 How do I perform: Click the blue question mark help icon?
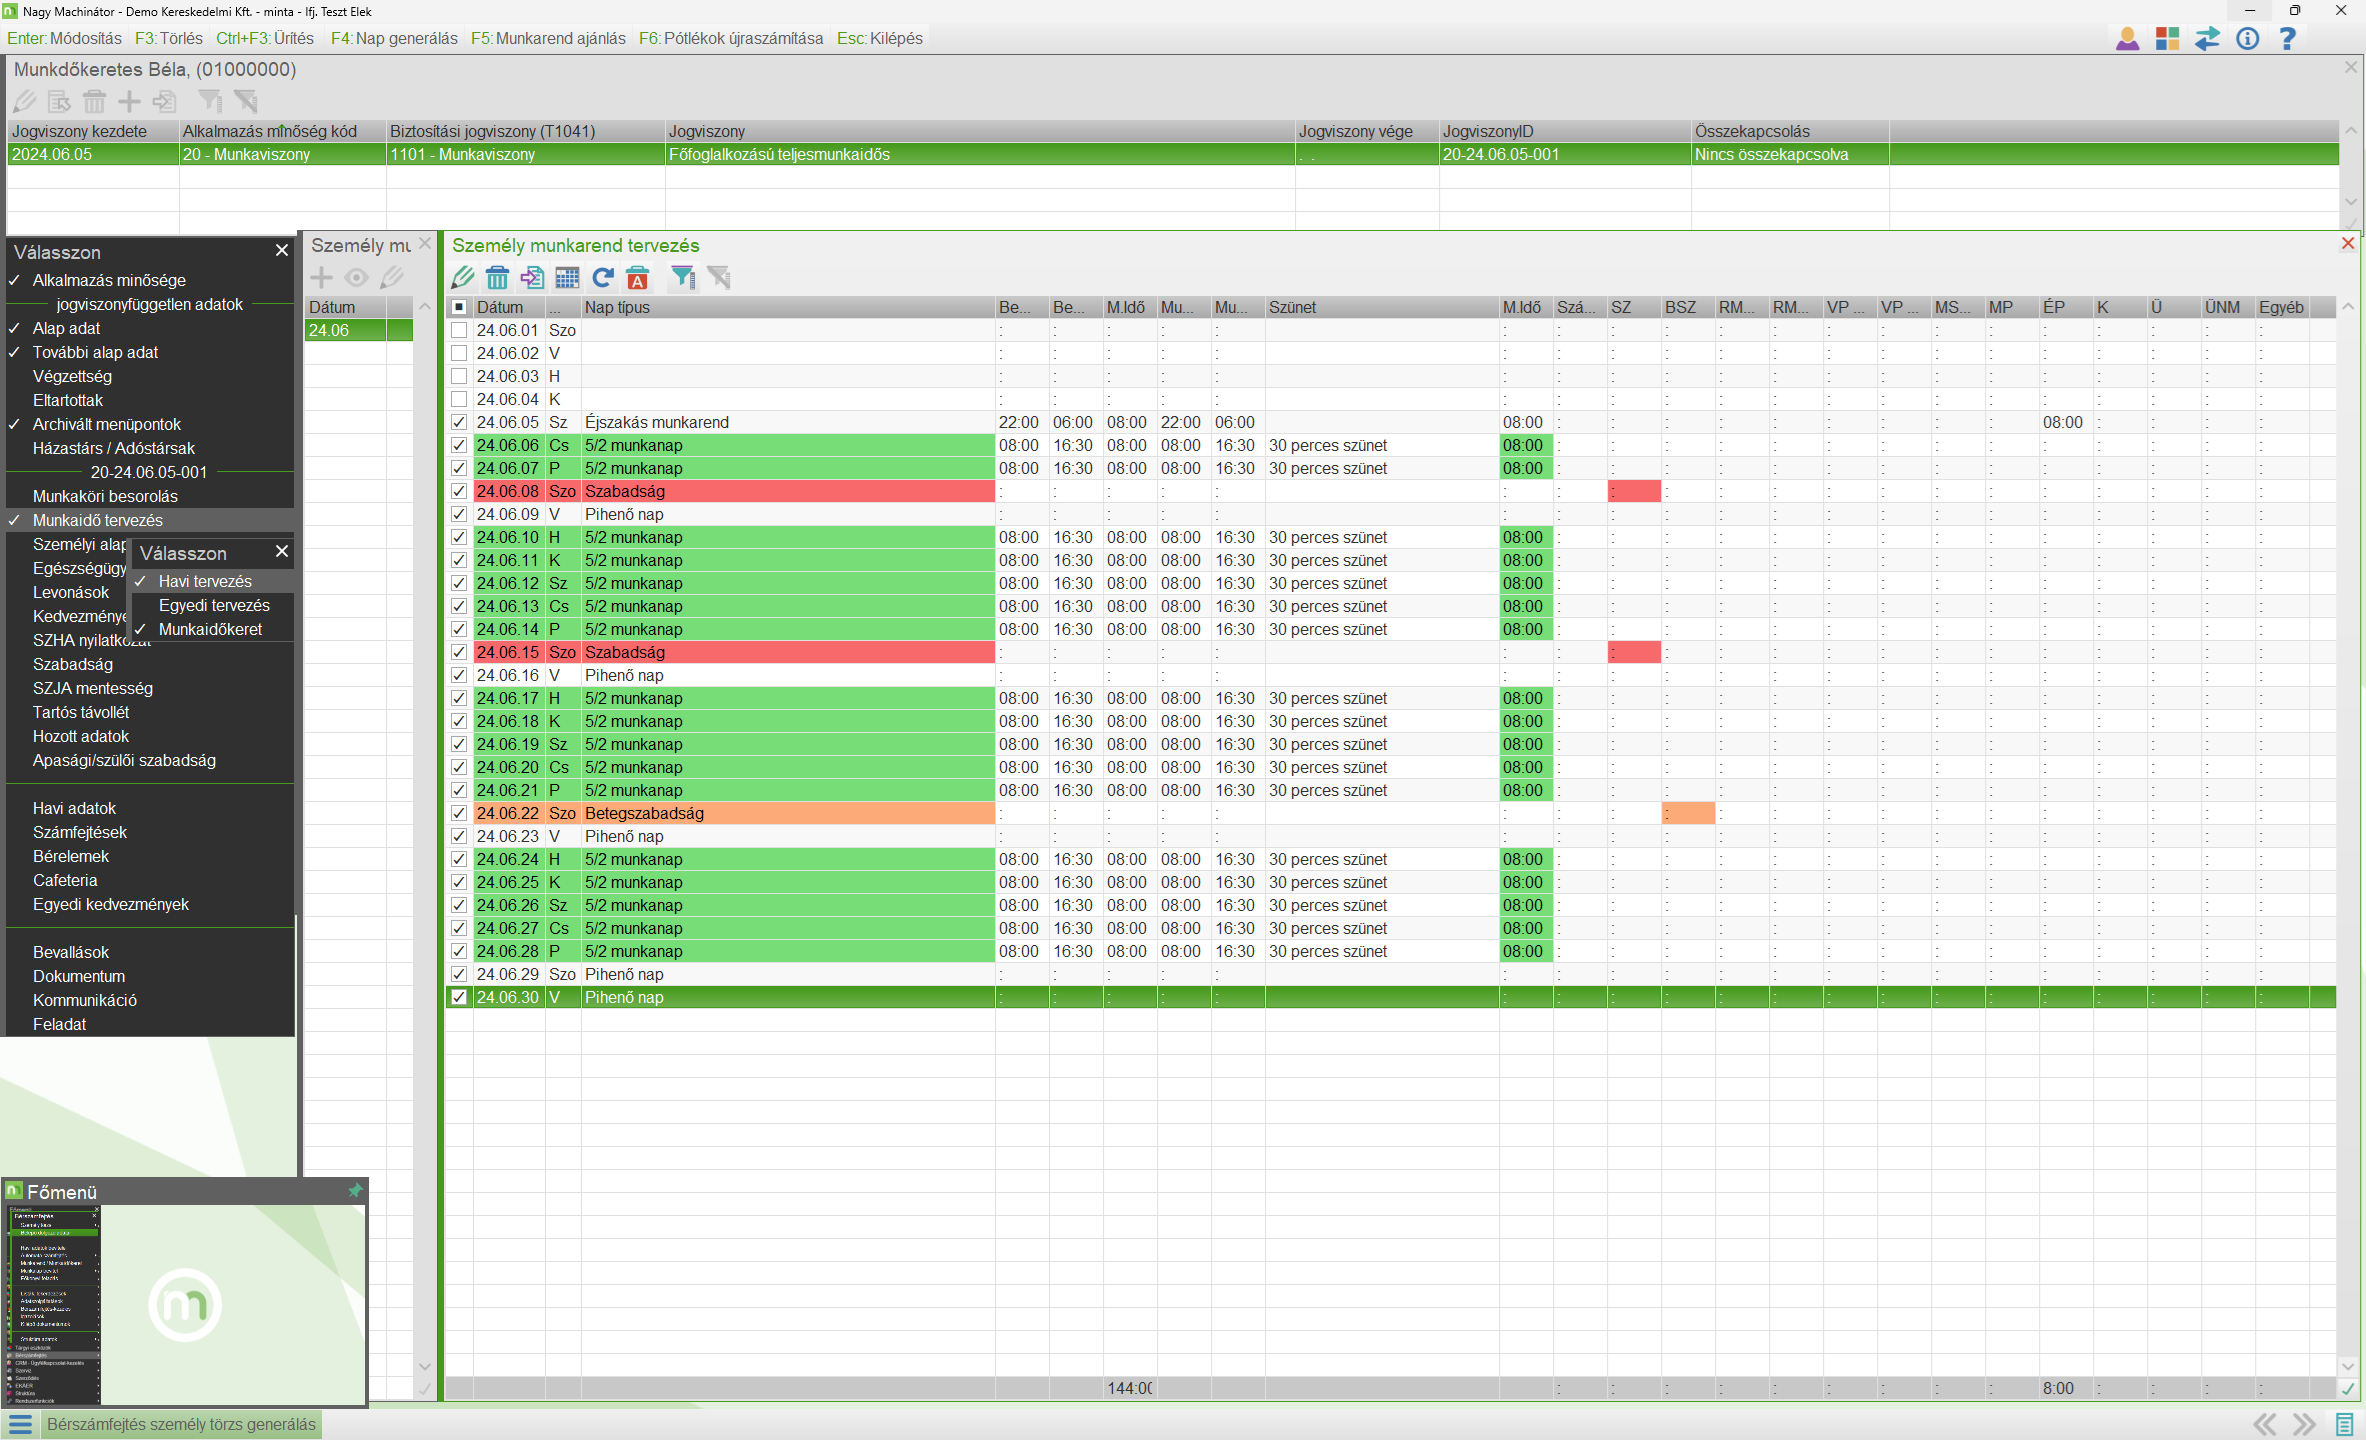pyautogui.click(x=2287, y=39)
